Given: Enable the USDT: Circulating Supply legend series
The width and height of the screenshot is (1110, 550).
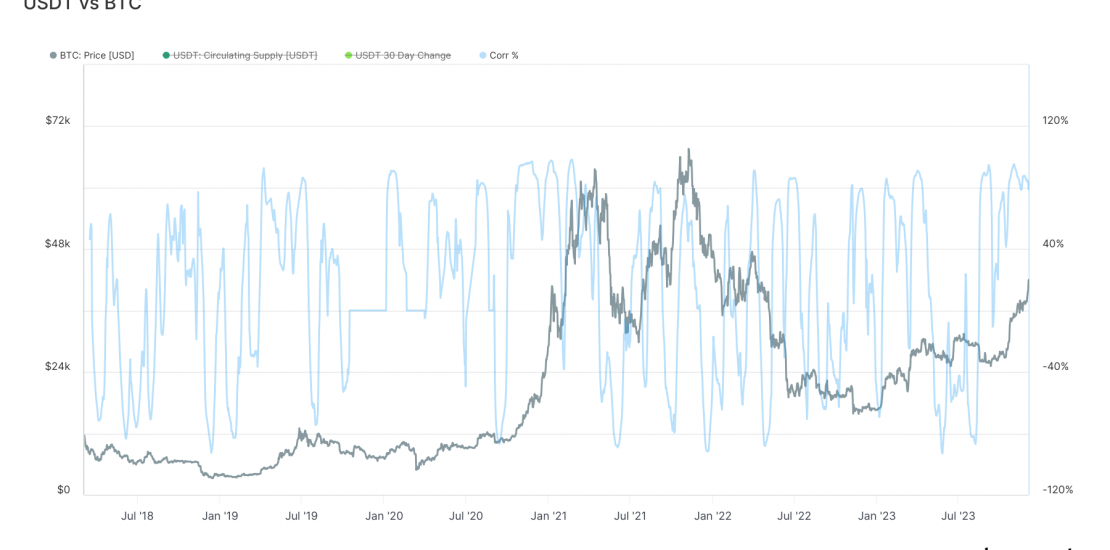Looking at the screenshot, I should coord(245,55).
